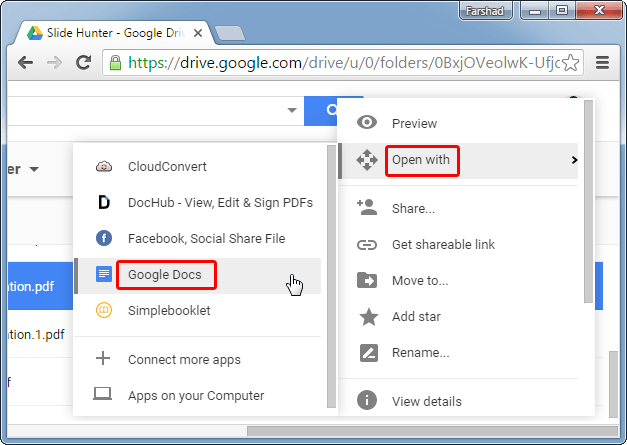This screenshot has width=627, height=445.
Task: Click the View details info icon
Action: click(367, 401)
